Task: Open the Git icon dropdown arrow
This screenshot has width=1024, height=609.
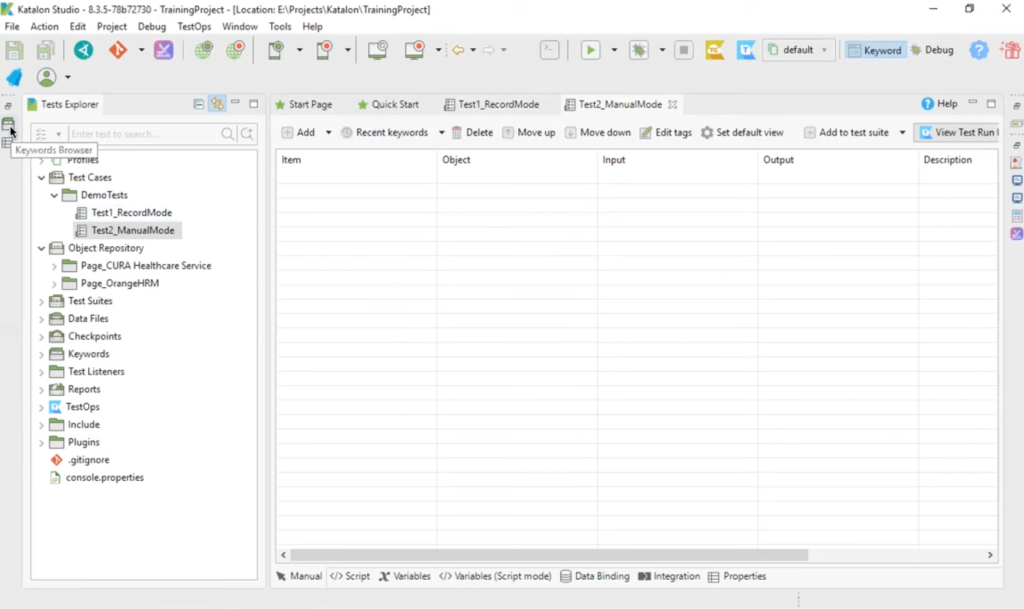Action: [141, 50]
